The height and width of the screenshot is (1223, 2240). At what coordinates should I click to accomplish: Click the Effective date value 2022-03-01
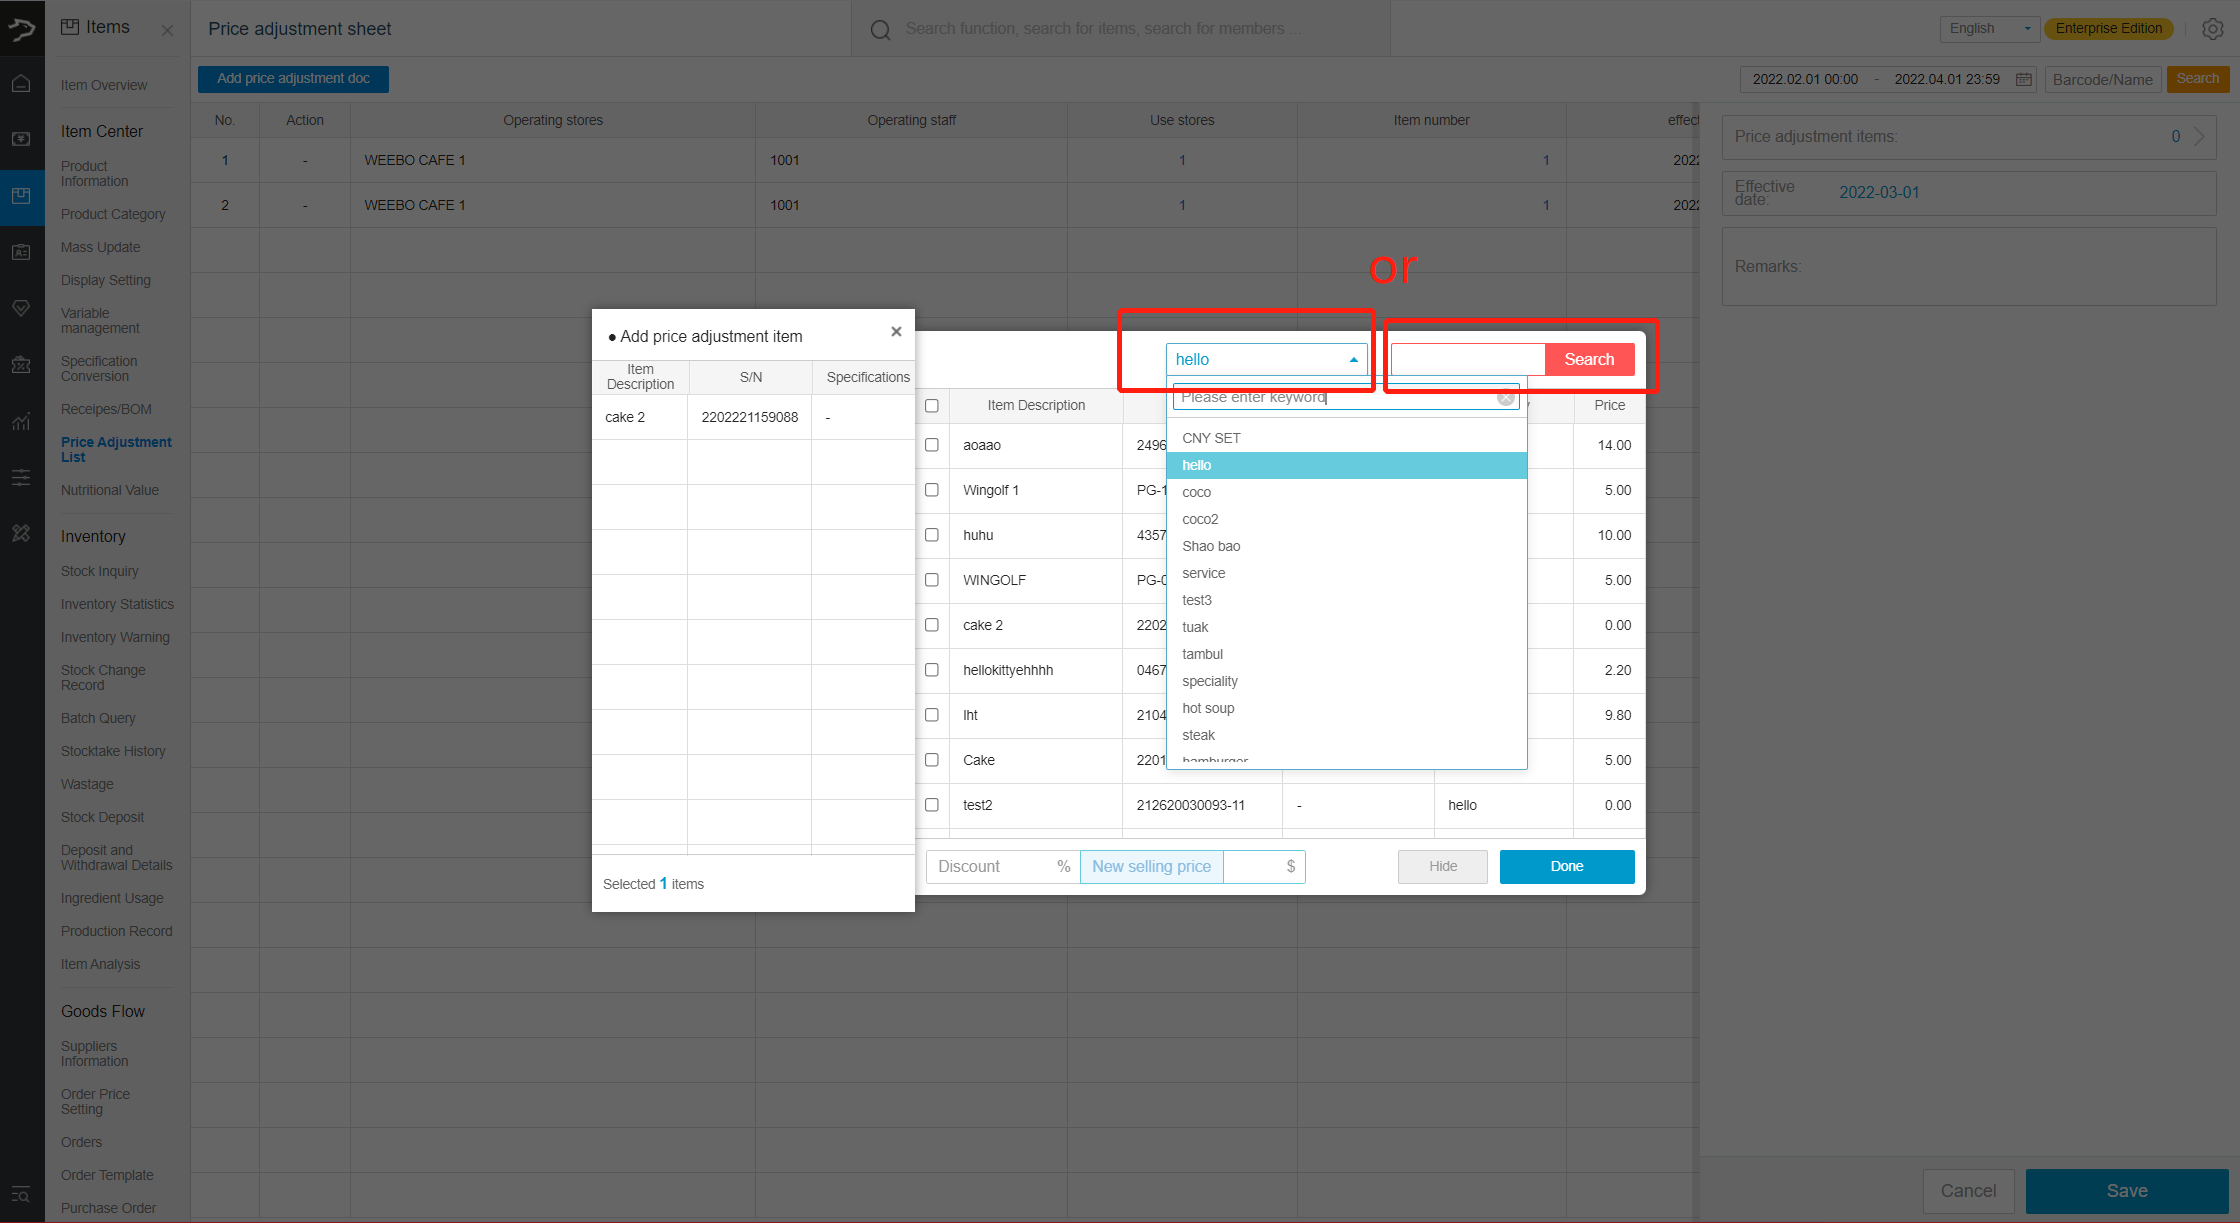[1879, 192]
